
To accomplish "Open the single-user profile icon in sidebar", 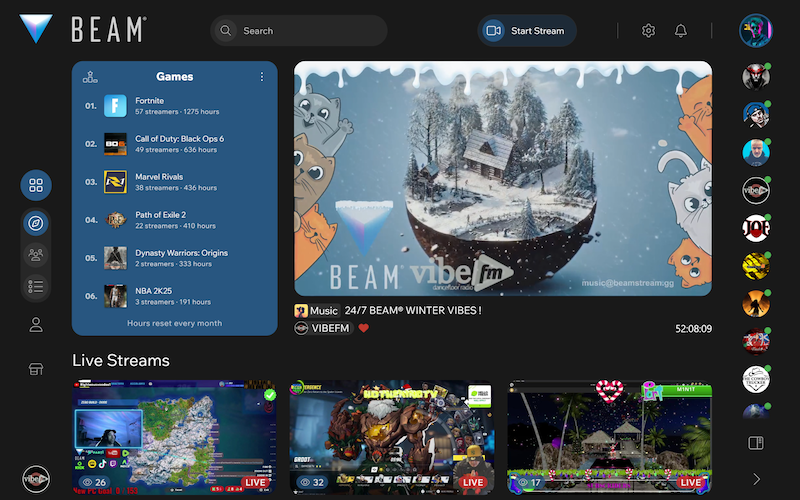I will coord(36,324).
